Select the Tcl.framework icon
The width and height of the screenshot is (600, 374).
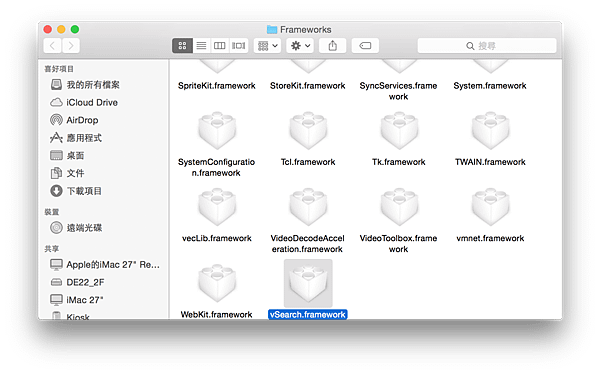[x=308, y=131]
